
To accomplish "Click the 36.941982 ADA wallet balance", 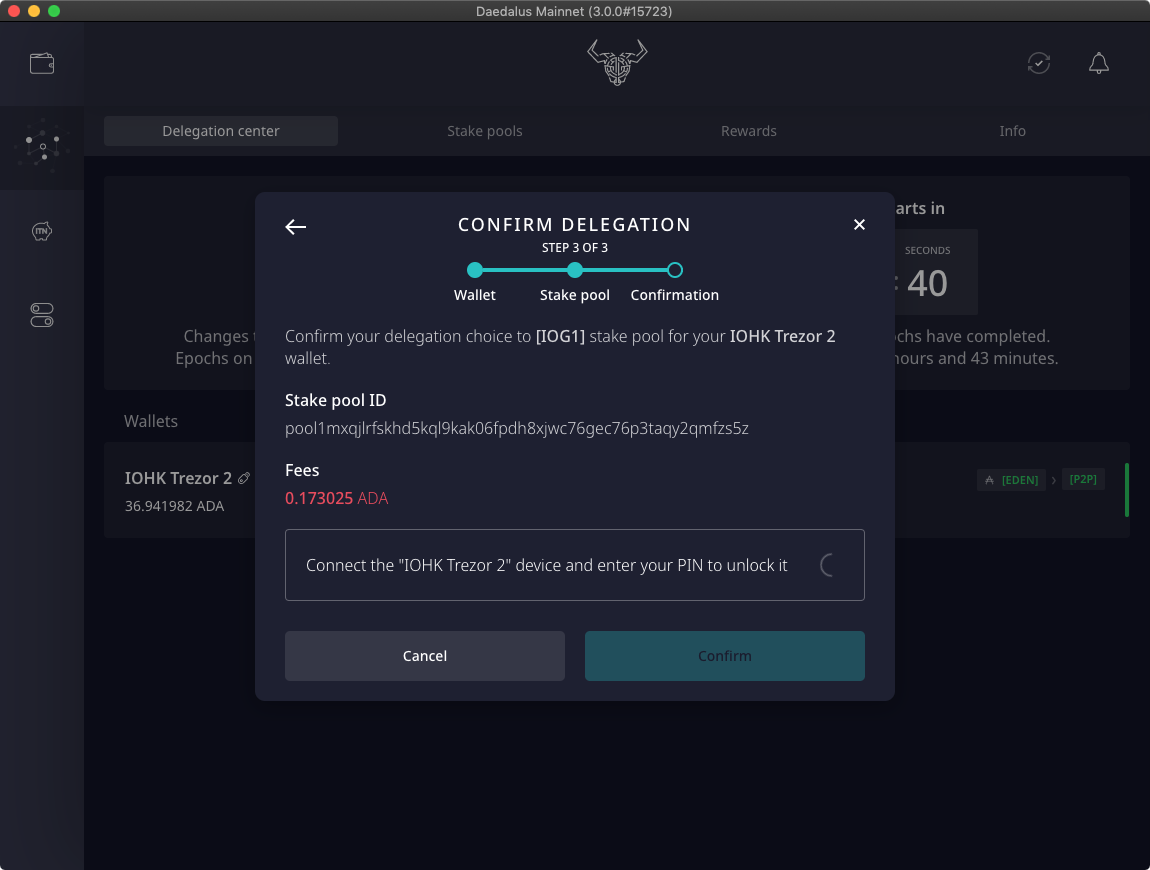I will tap(175, 506).
